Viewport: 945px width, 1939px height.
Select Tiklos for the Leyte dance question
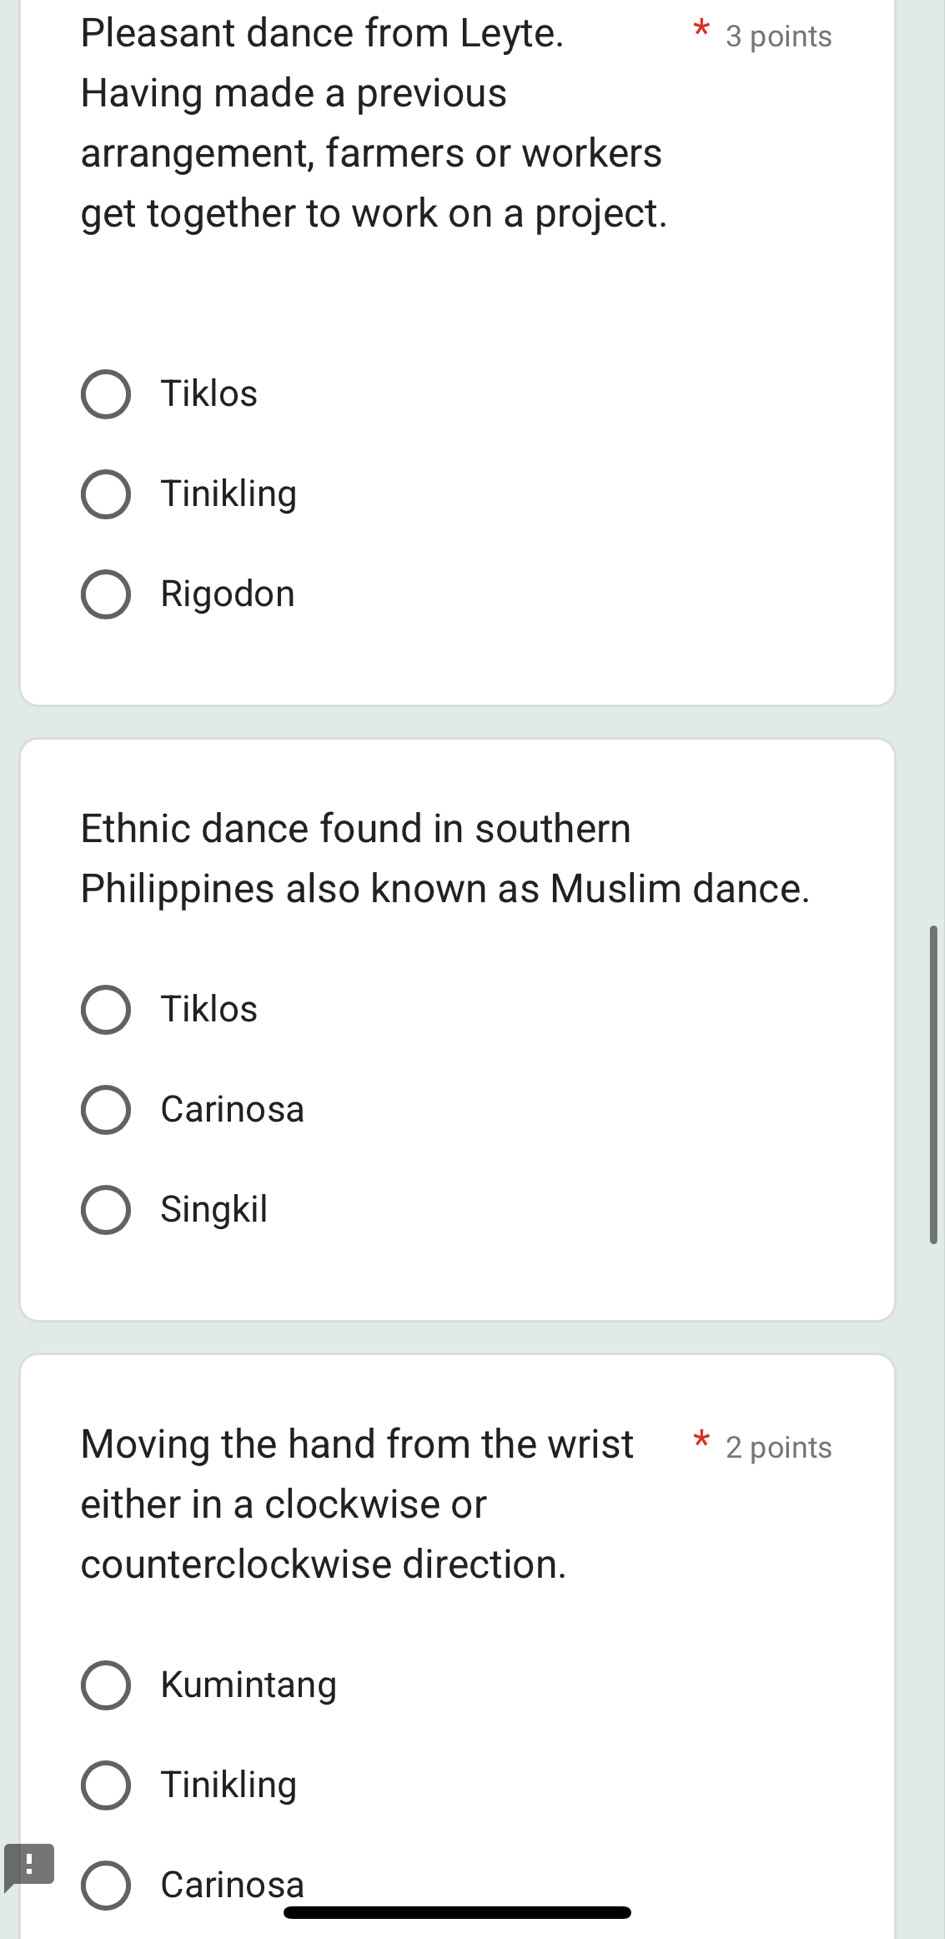click(105, 394)
